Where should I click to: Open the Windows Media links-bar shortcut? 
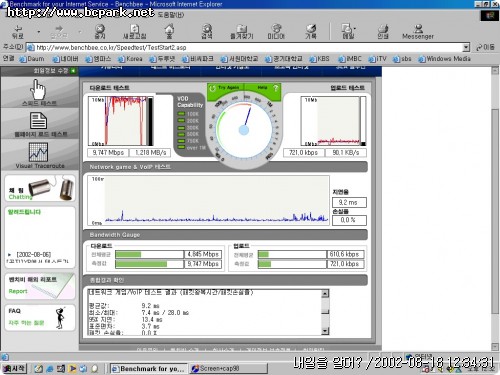[x=445, y=59]
